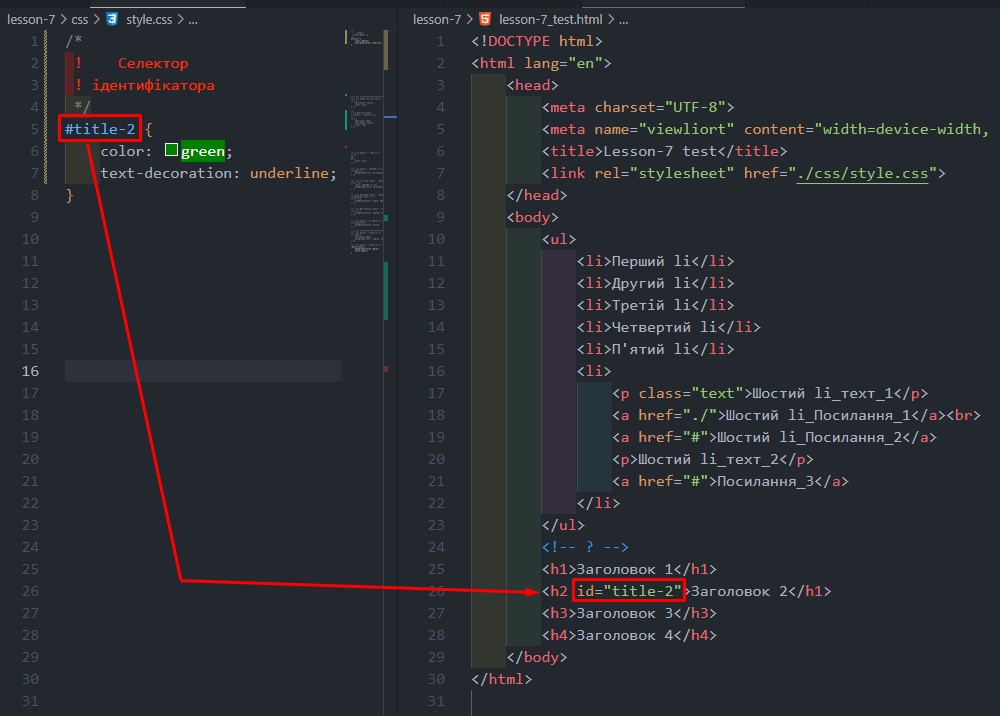Click the lang="en" attribute

point(563,63)
